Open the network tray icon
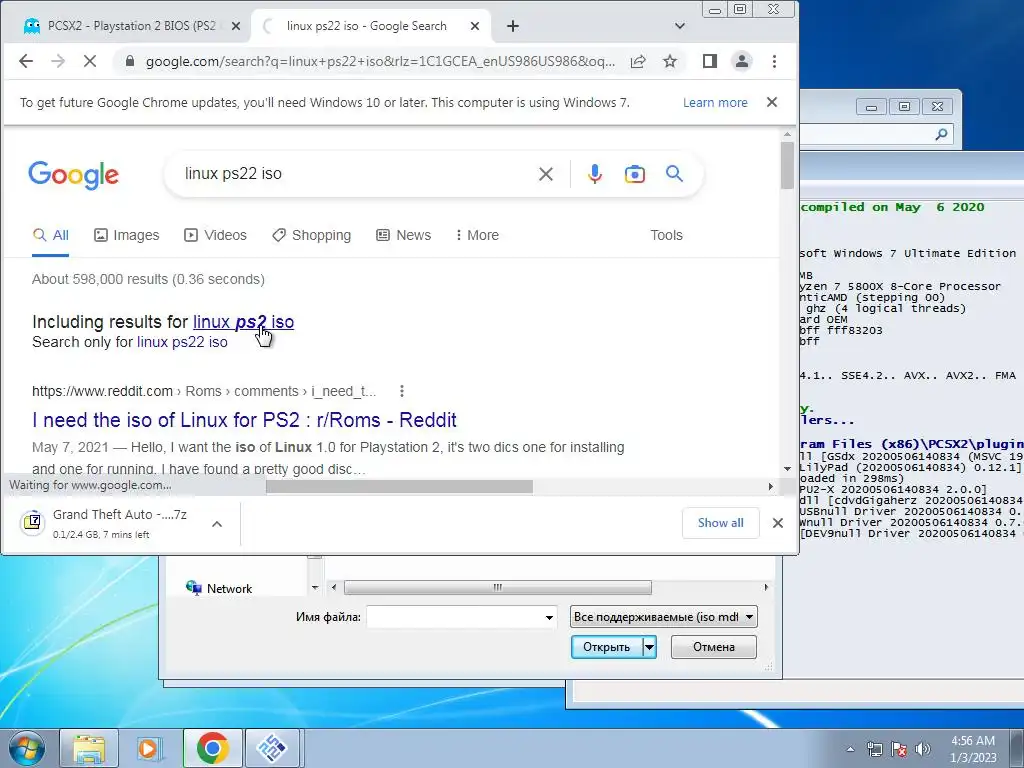Image resolution: width=1024 pixels, height=768 pixels. (x=874, y=749)
